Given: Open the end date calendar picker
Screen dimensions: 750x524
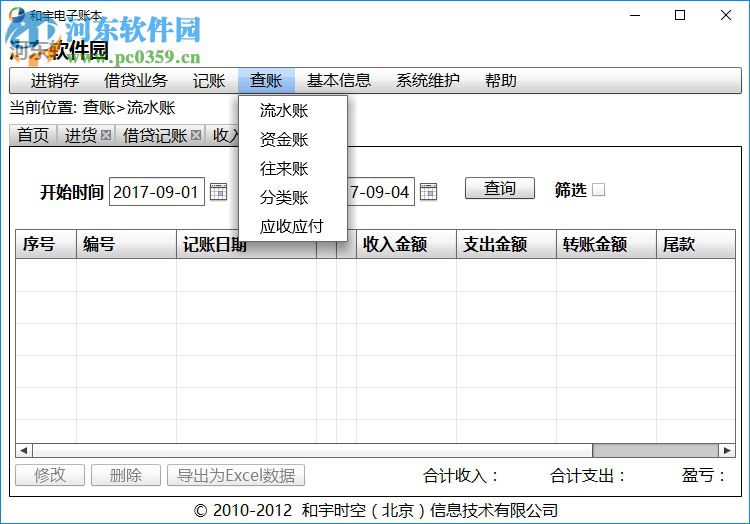Looking at the screenshot, I should point(429,192).
